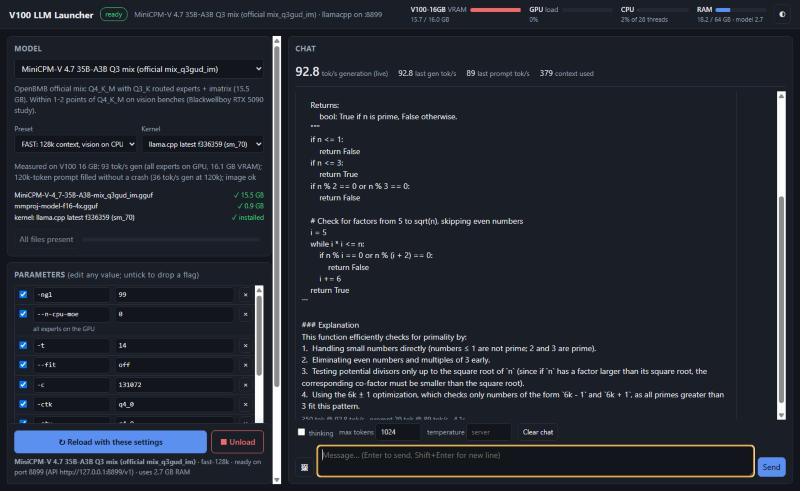
Task: Edit the -ngl value field showing 99
Action: 174,294
